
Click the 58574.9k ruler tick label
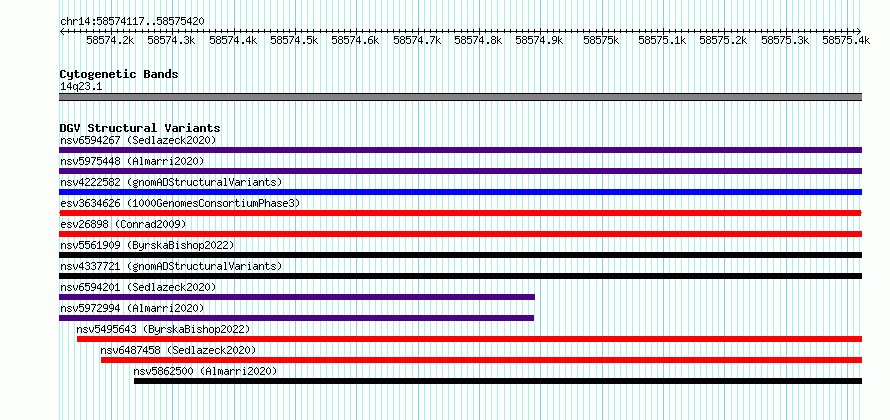(x=540, y=40)
